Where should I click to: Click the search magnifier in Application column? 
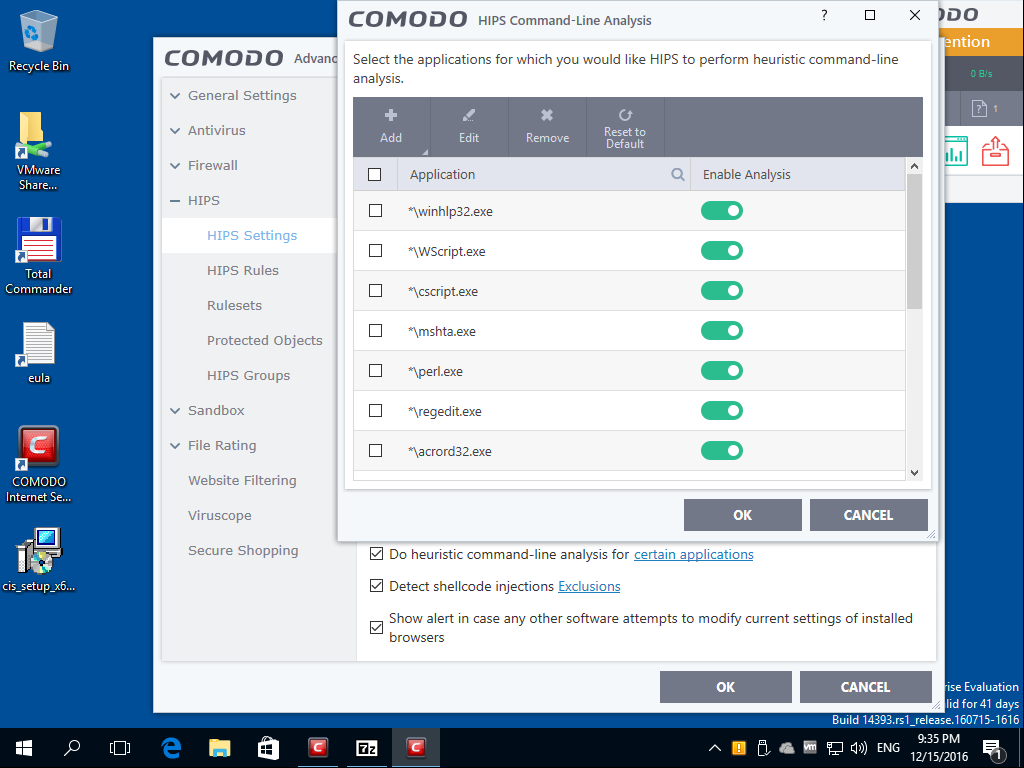tap(678, 174)
